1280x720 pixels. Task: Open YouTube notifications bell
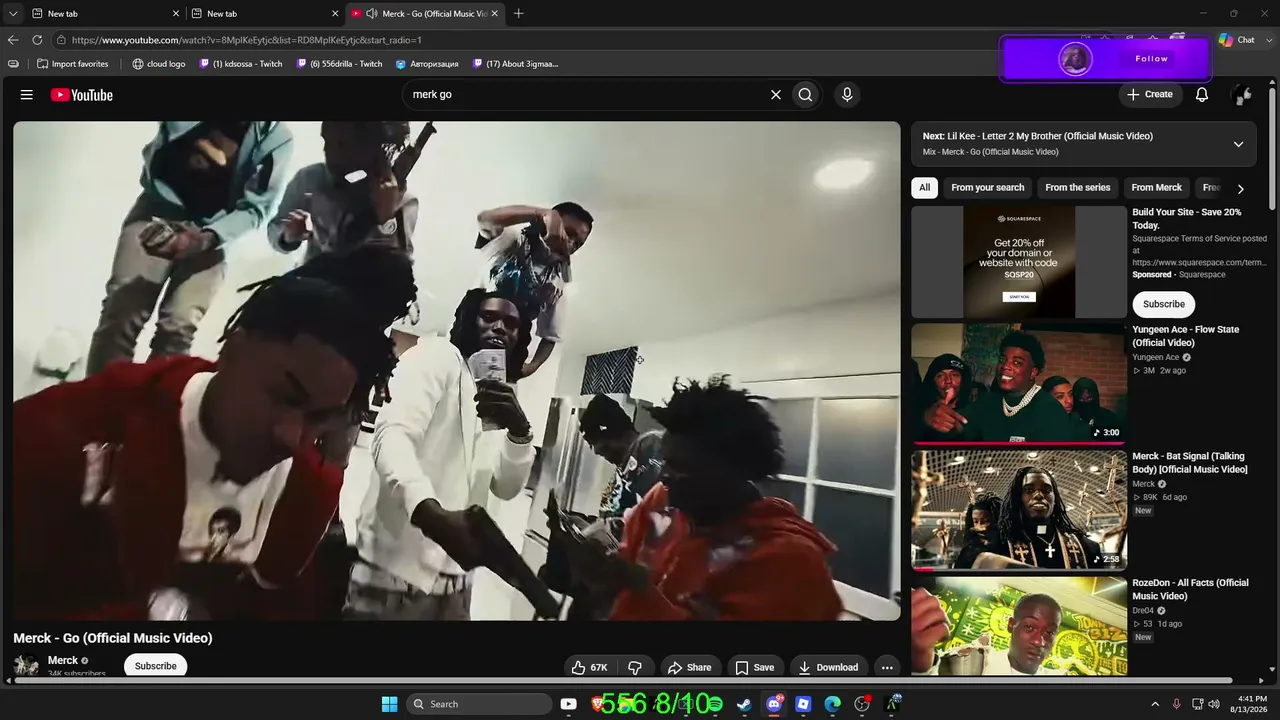coord(1202,95)
